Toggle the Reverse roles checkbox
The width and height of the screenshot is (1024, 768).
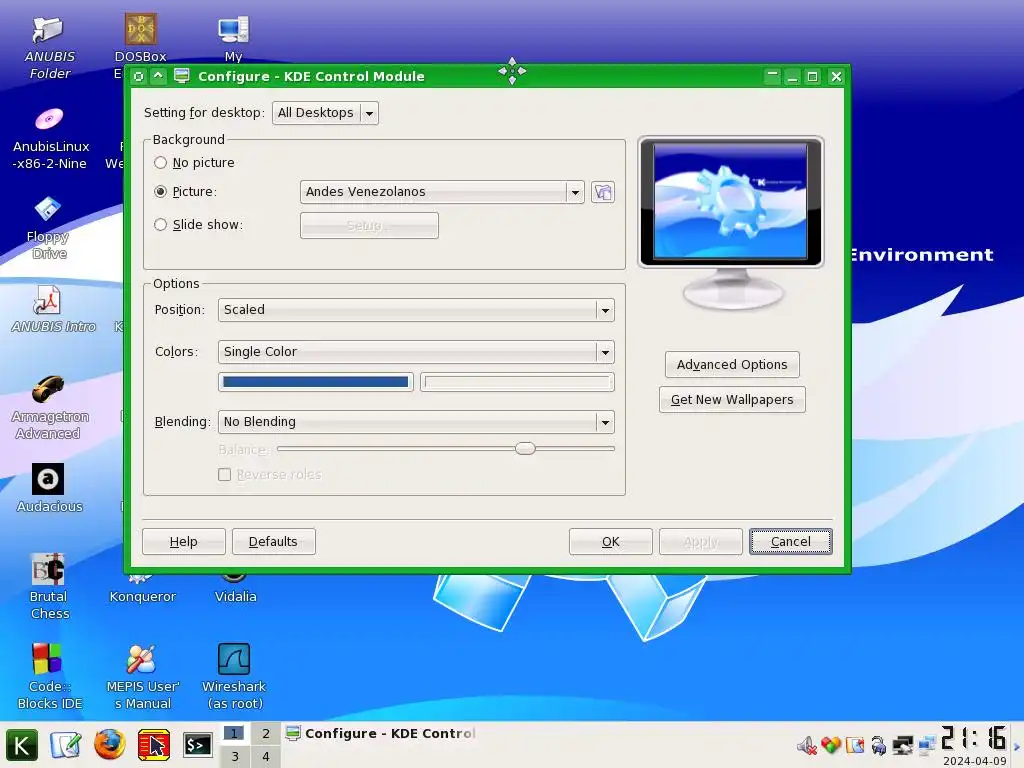pyautogui.click(x=224, y=475)
